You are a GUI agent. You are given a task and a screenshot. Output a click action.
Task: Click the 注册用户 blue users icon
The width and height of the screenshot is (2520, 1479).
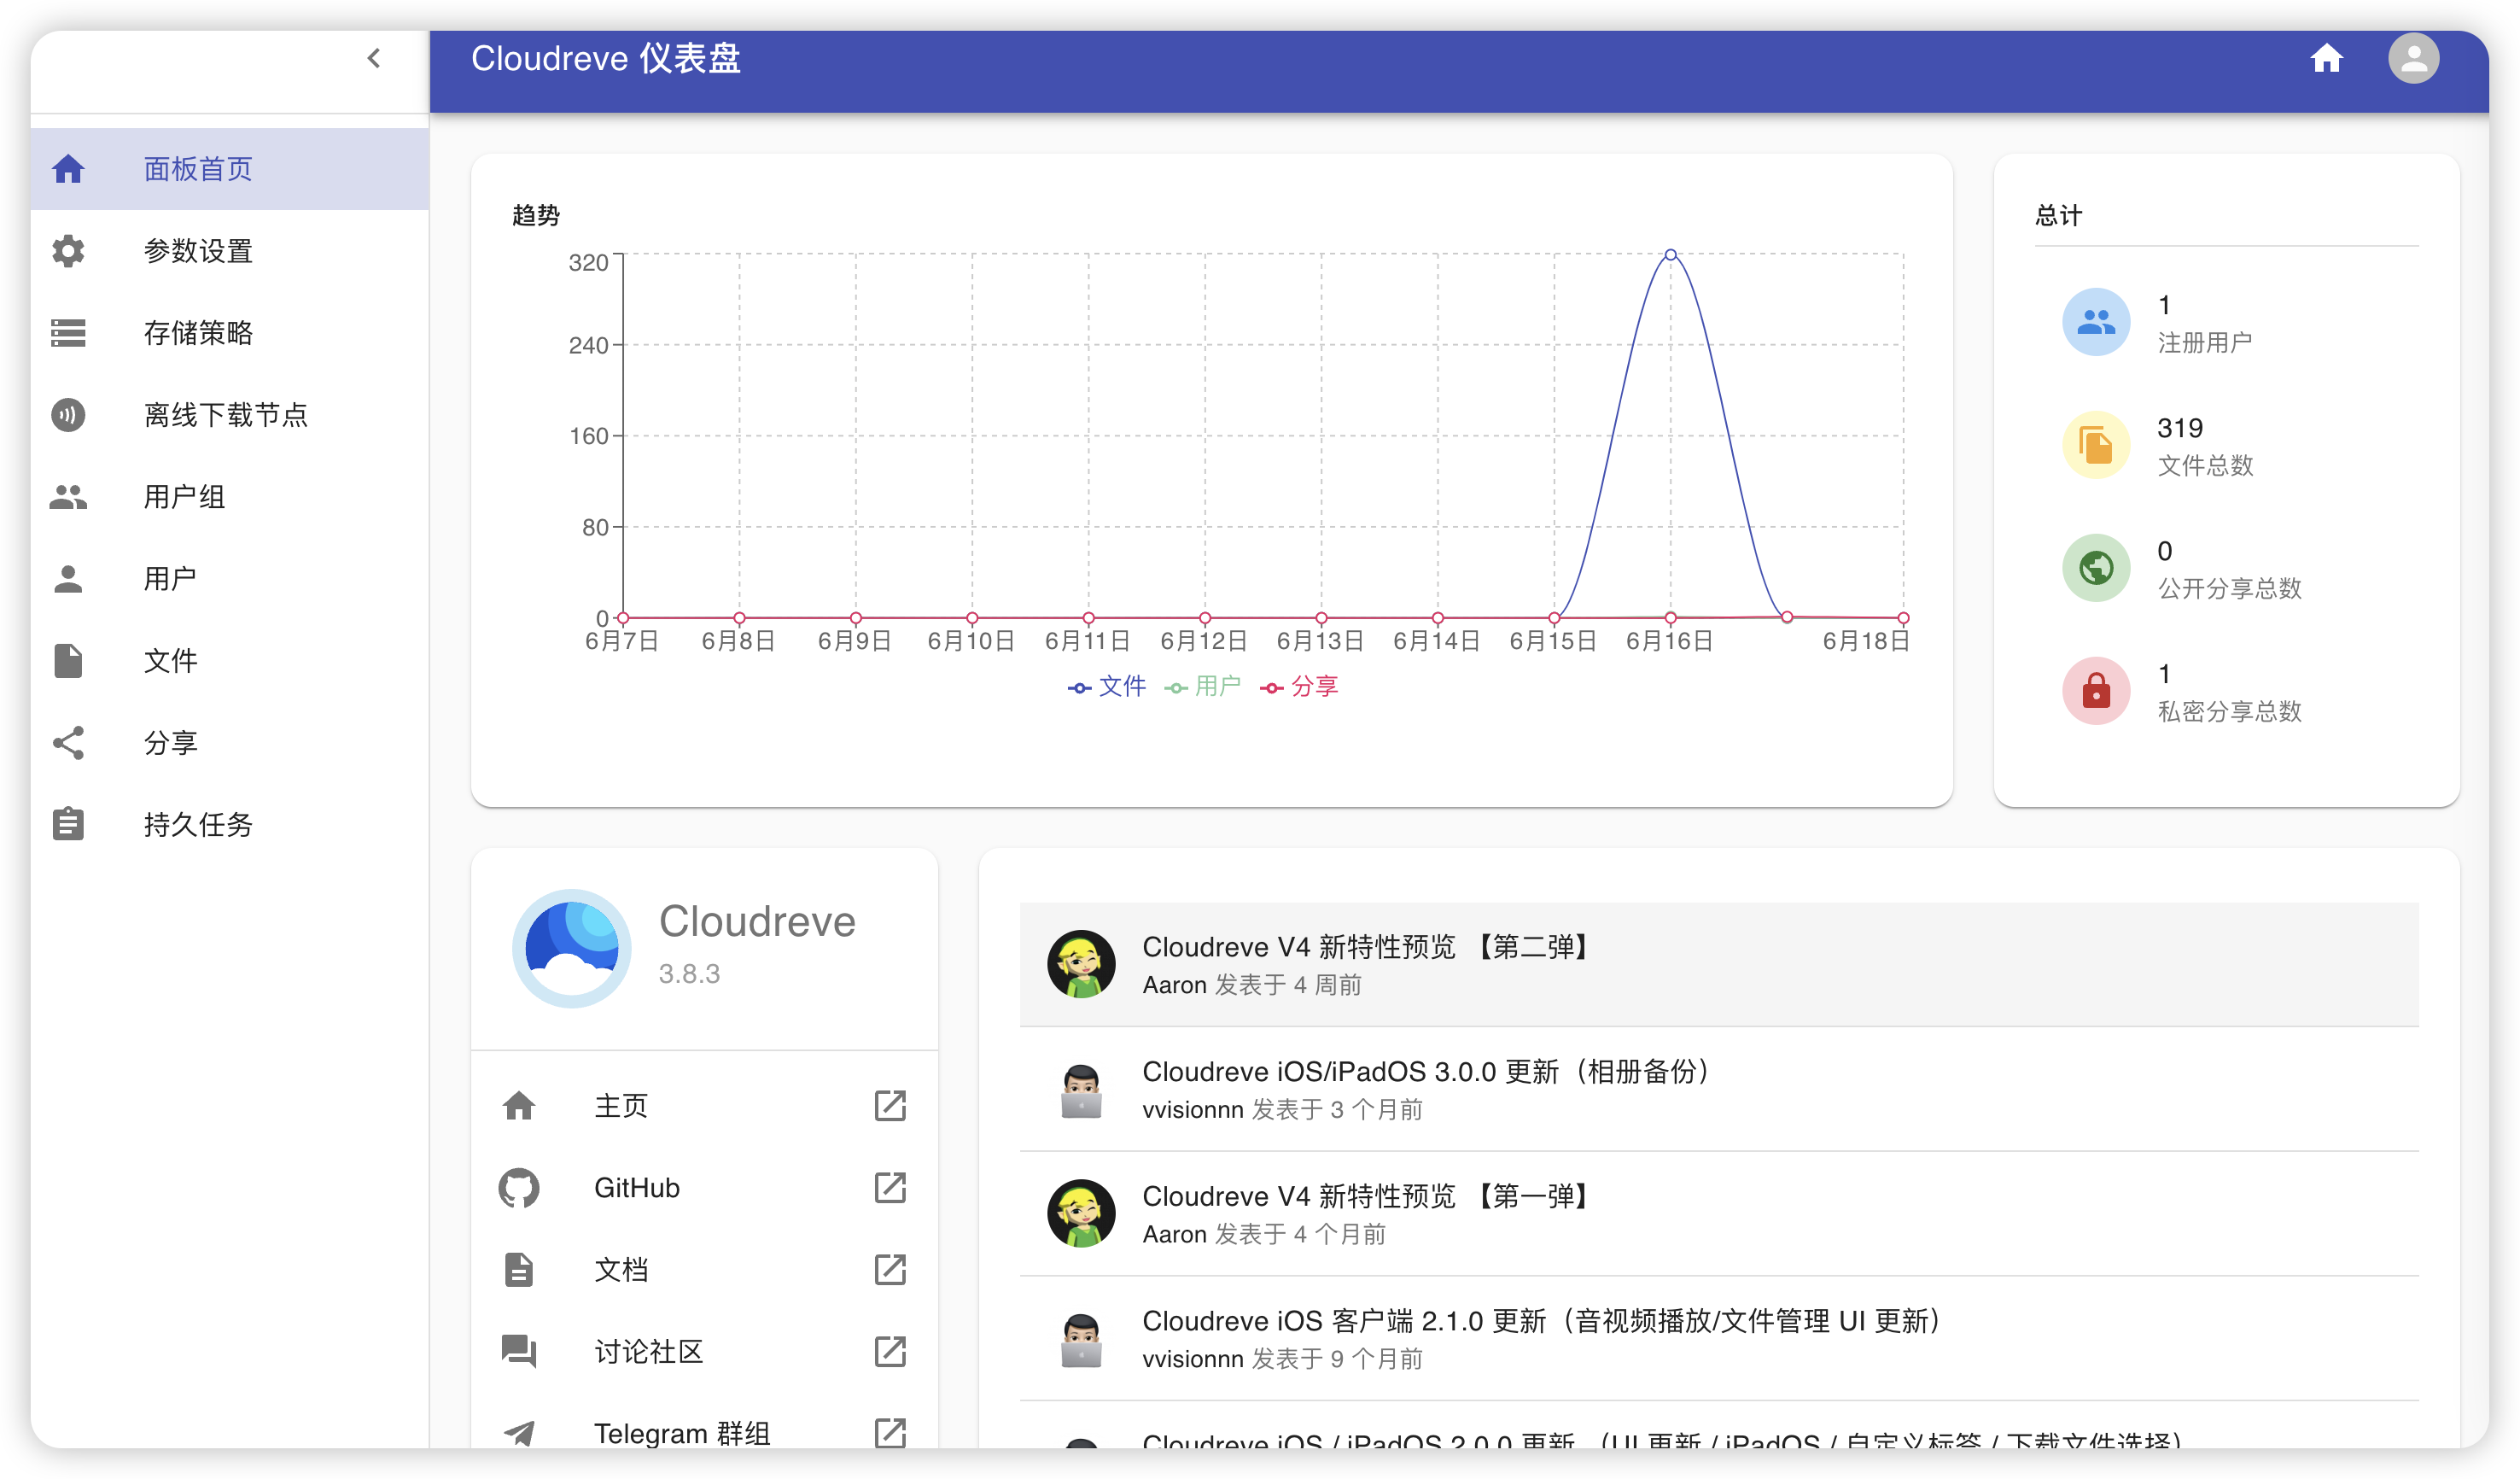click(x=2096, y=321)
